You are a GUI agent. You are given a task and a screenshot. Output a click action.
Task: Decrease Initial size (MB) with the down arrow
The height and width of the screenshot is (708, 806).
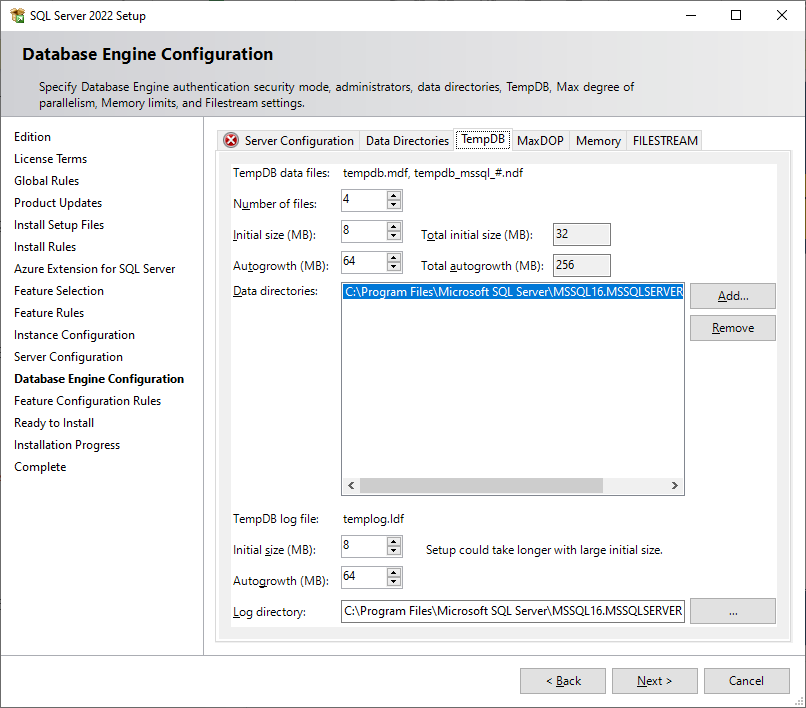pyautogui.click(x=391, y=235)
